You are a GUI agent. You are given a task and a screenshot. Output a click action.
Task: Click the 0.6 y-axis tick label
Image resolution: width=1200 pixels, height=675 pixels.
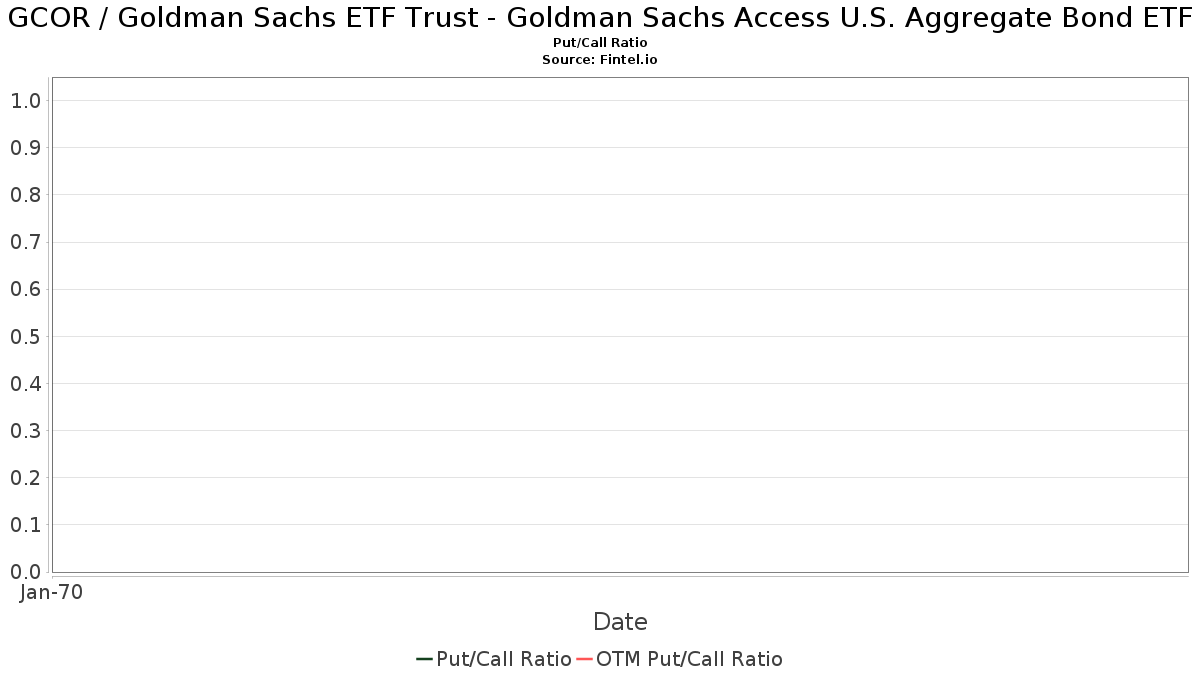25,289
